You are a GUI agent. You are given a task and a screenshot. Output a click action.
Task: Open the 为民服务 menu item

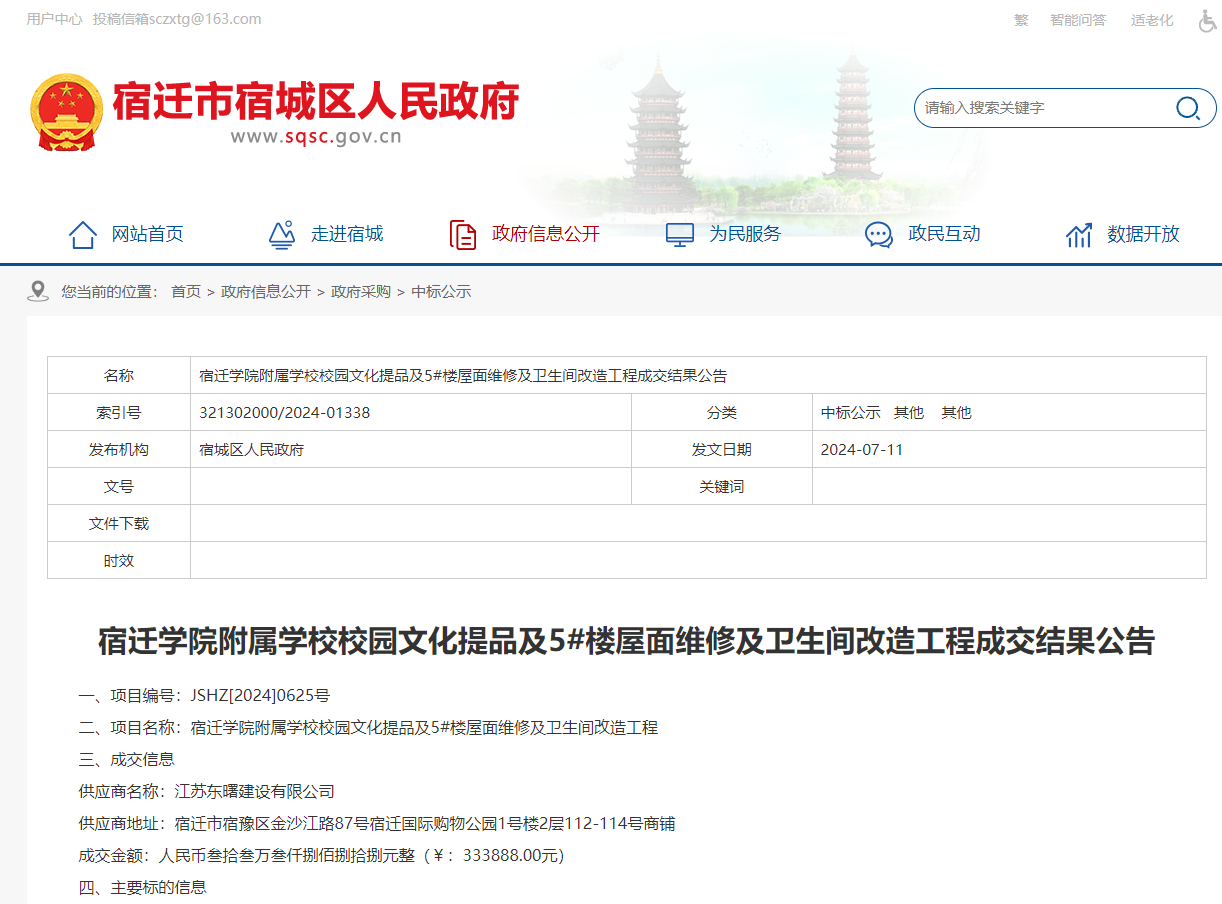pyautogui.click(x=745, y=234)
